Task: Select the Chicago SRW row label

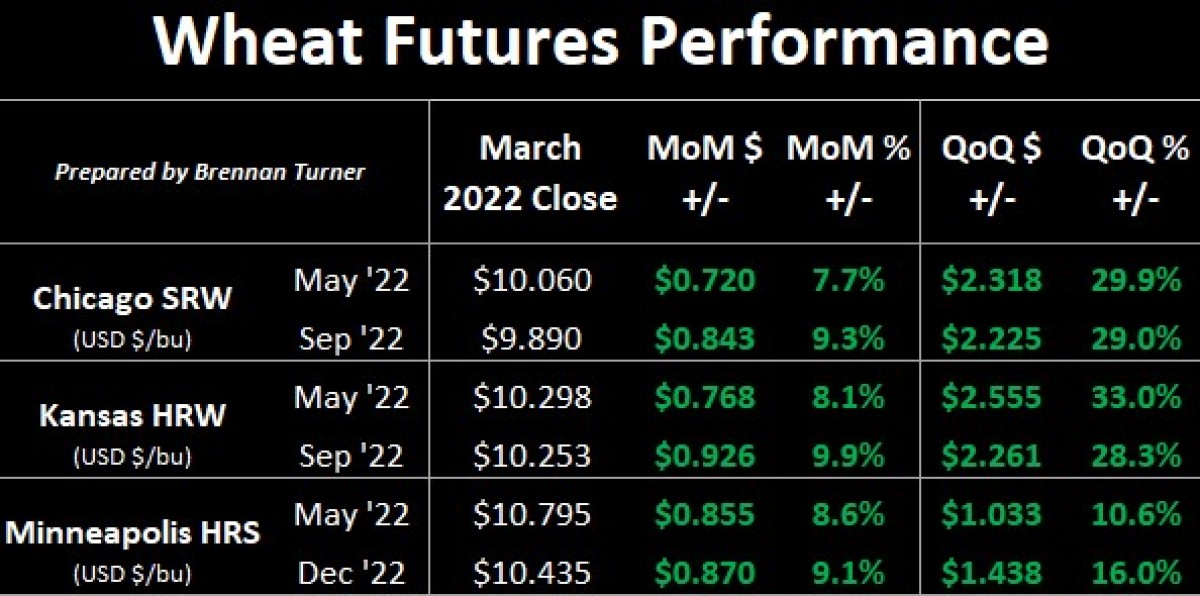Action: click(x=134, y=298)
